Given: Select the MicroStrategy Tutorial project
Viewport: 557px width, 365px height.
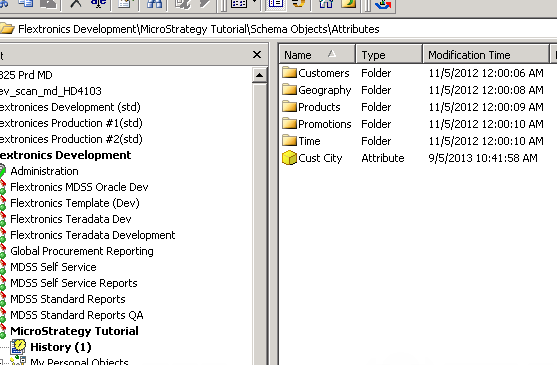Looking at the screenshot, I should [x=74, y=331].
